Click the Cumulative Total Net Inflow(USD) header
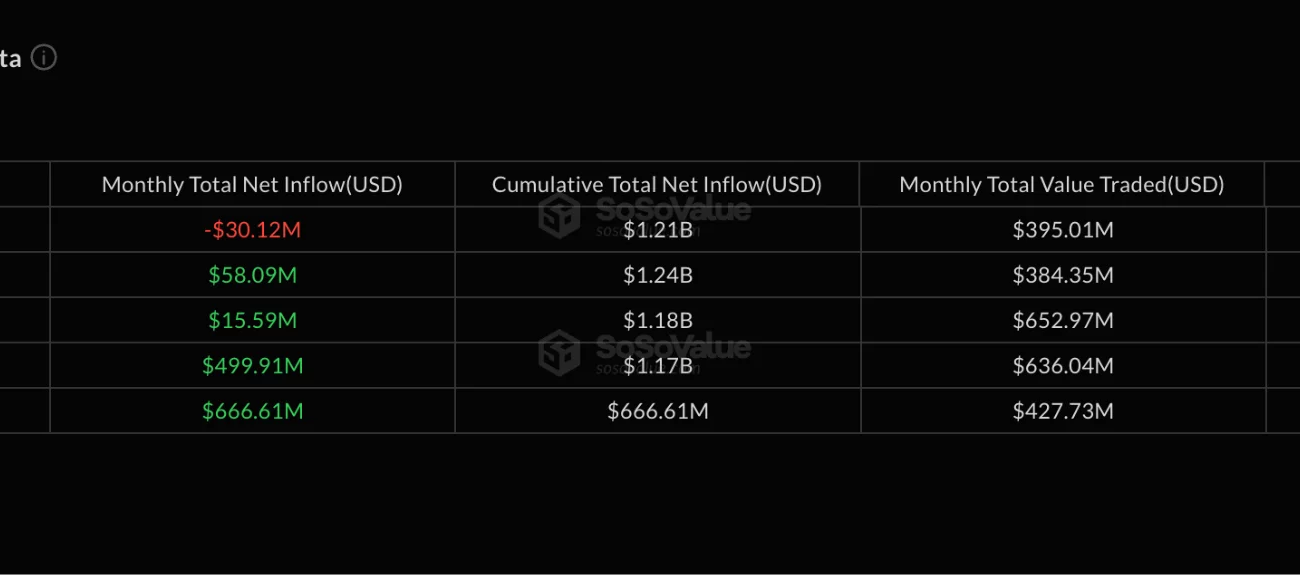The width and height of the screenshot is (1300, 575). point(657,185)
